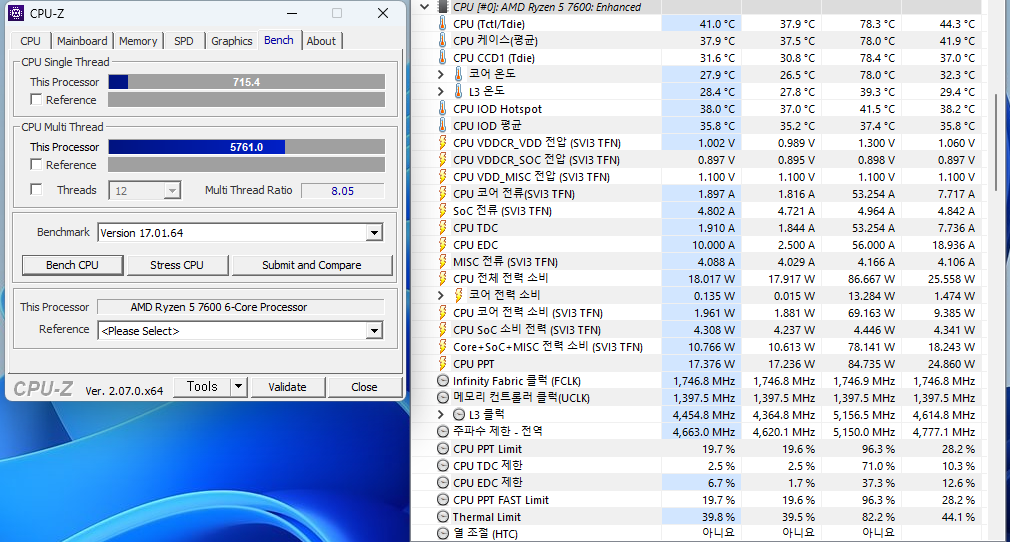
Task: Click the multi thread score bar 5761.0
Action: coord(247,147)
